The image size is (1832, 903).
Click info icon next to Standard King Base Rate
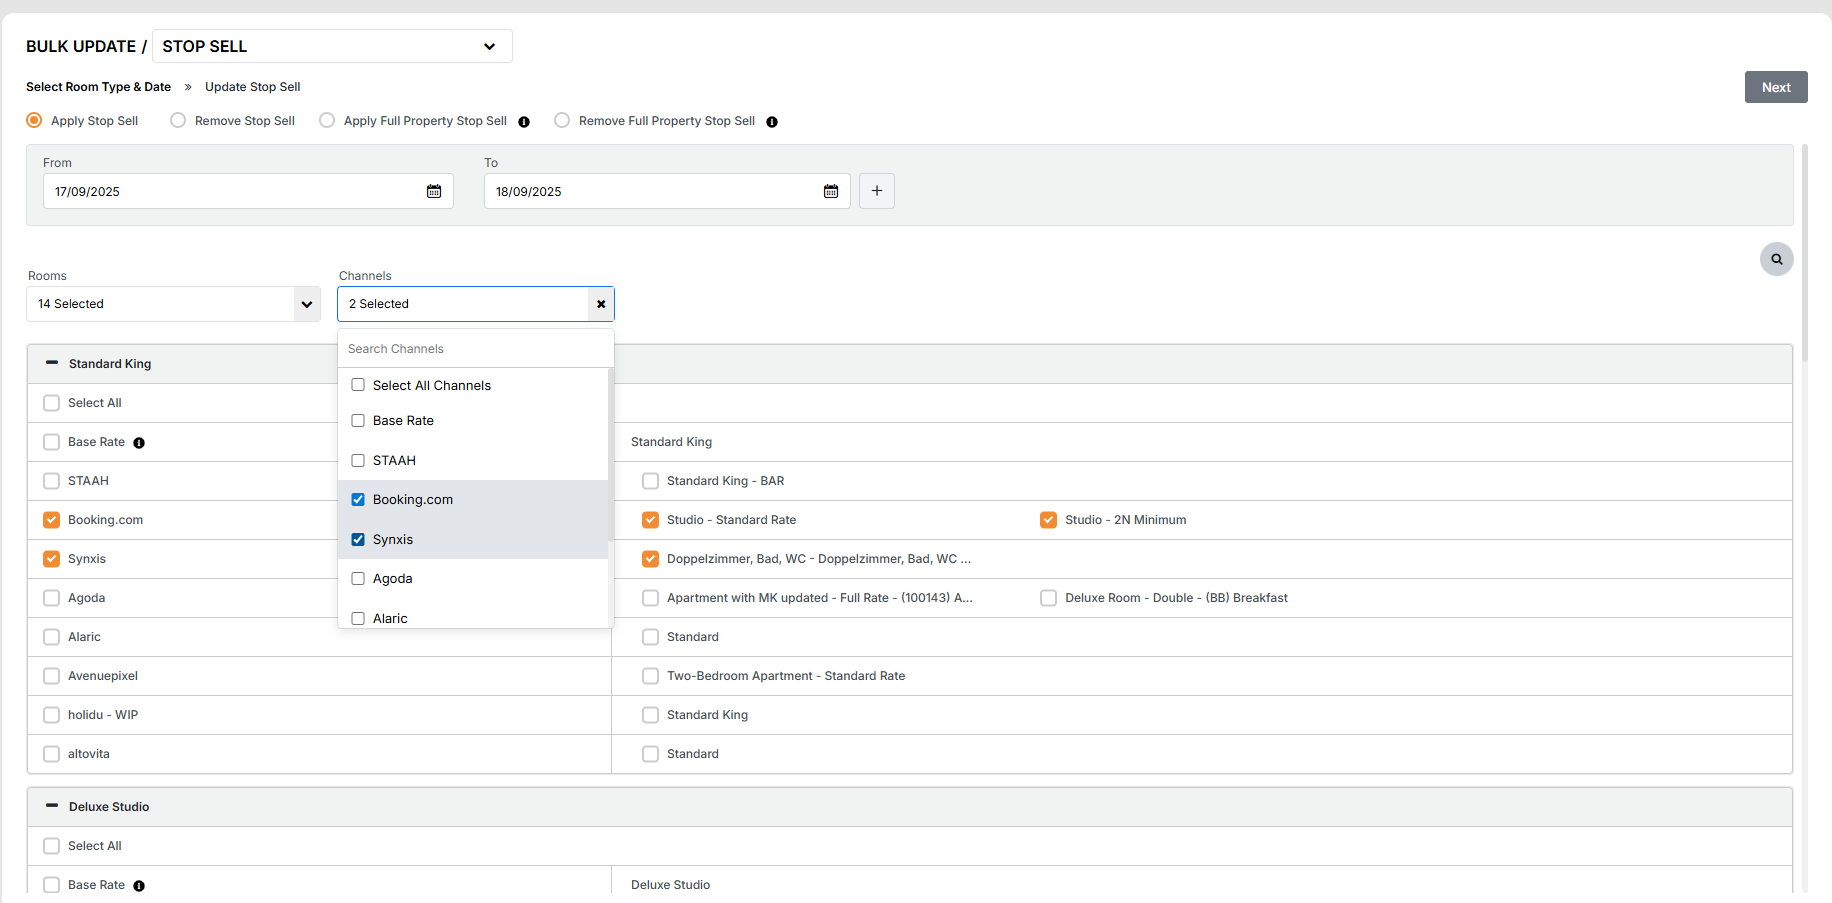[139, 443]
